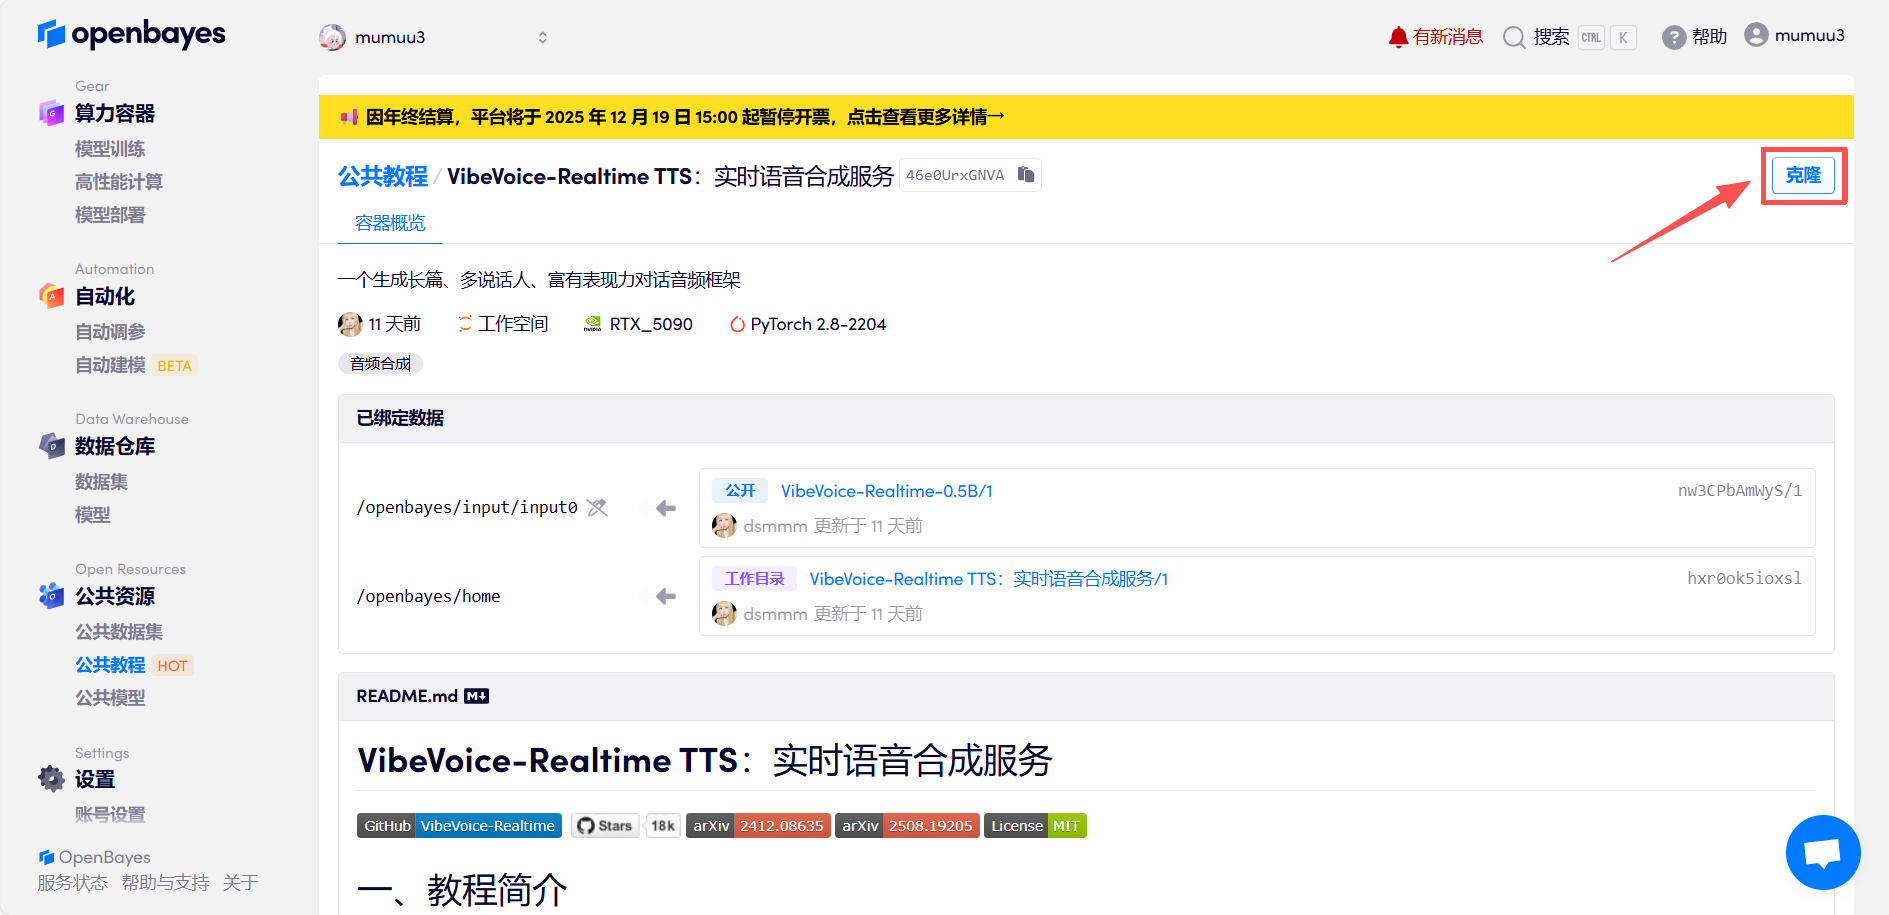The image size is (1889, 915).
Task: Click the search magnifier icon
Action: point(1514,37)
